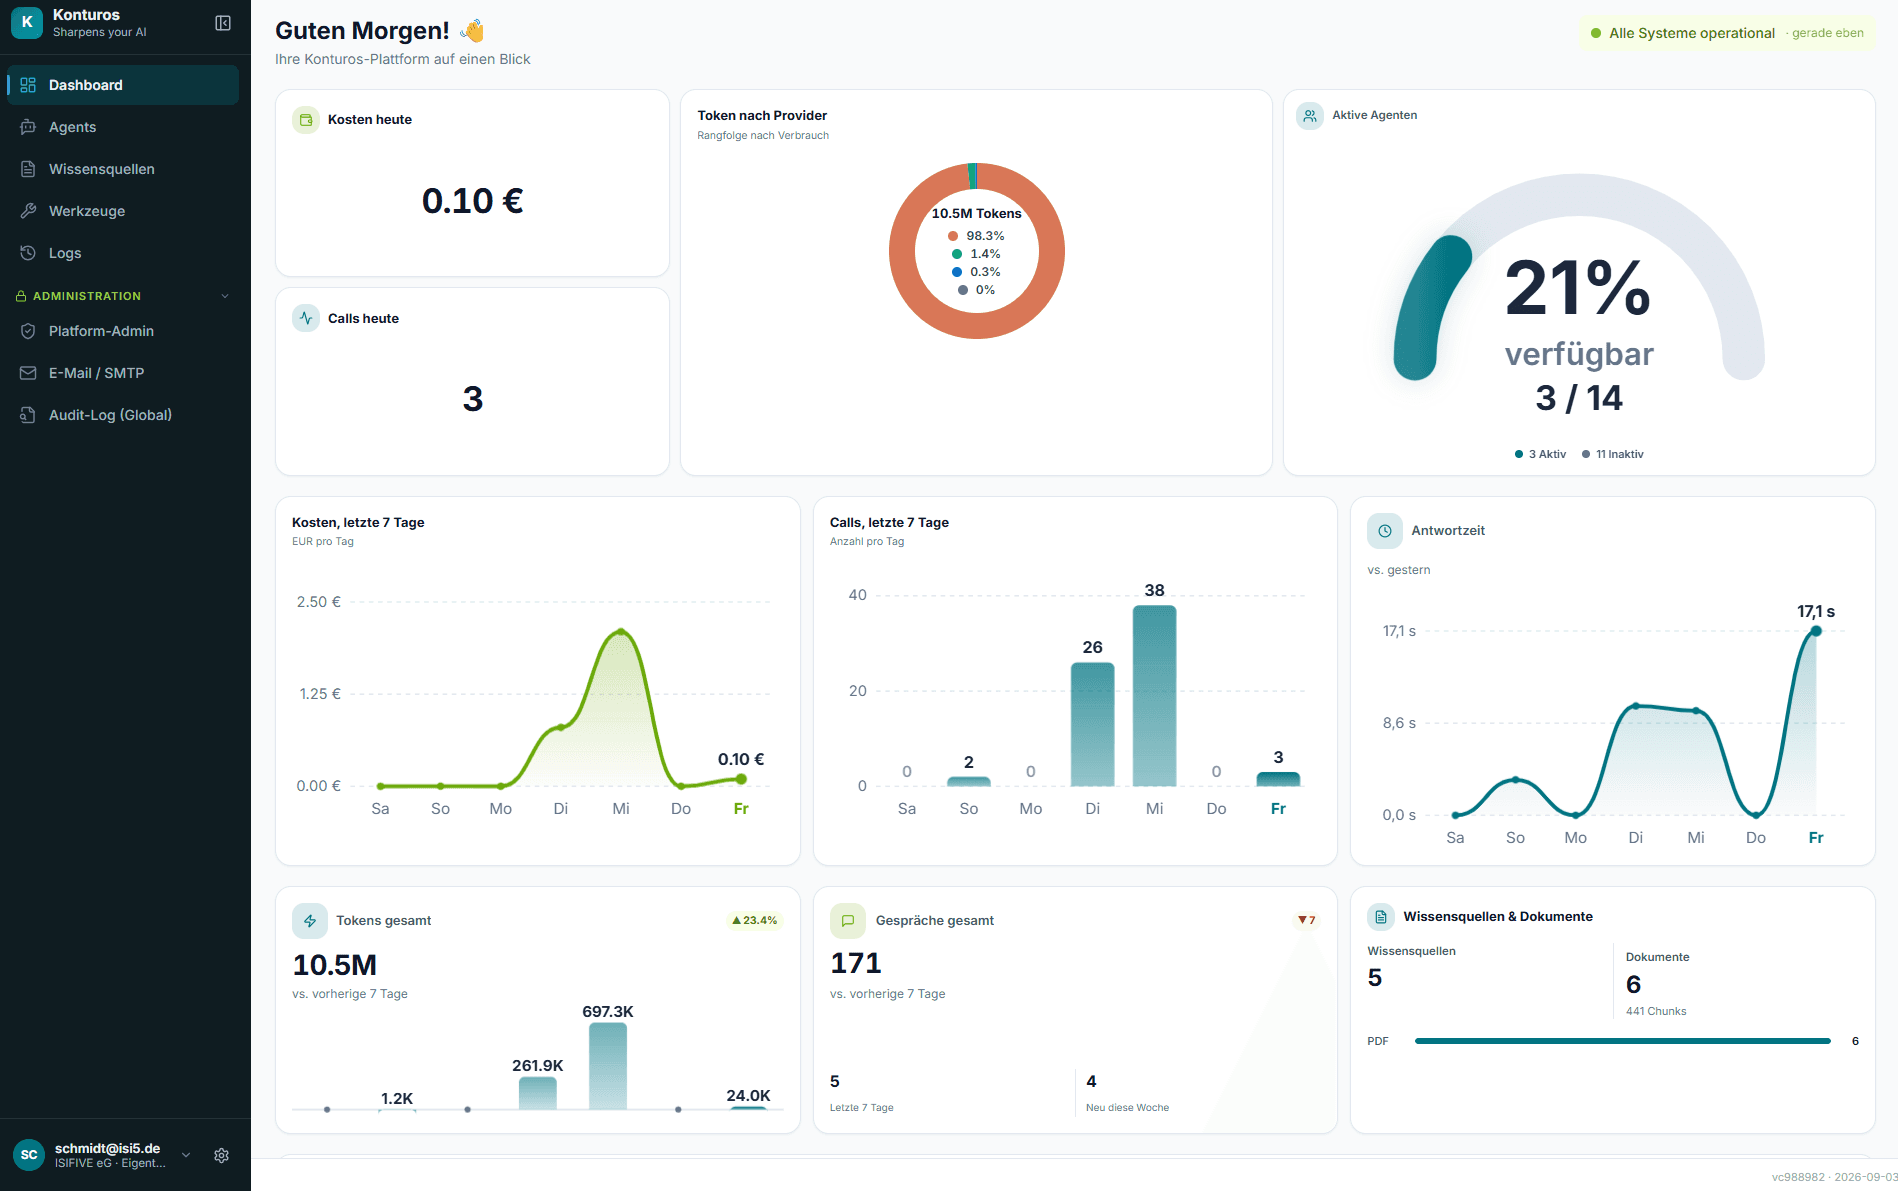1898x1191 pixels.
Task: Go to Agents in the sidebar
Action: [x=123, y=127]
